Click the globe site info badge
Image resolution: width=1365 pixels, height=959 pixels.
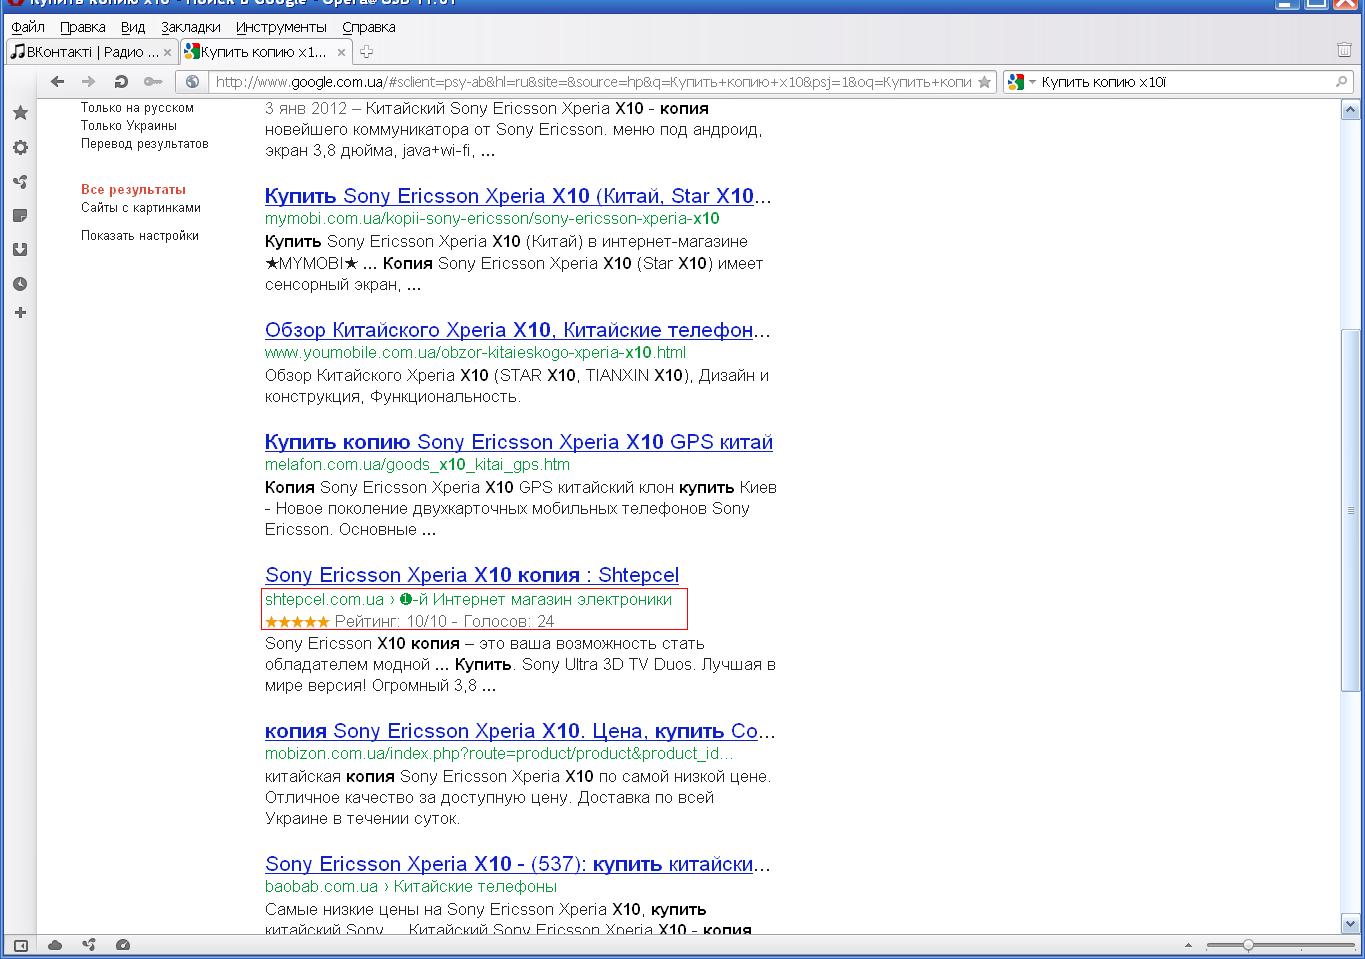click(x=193, y=82)
